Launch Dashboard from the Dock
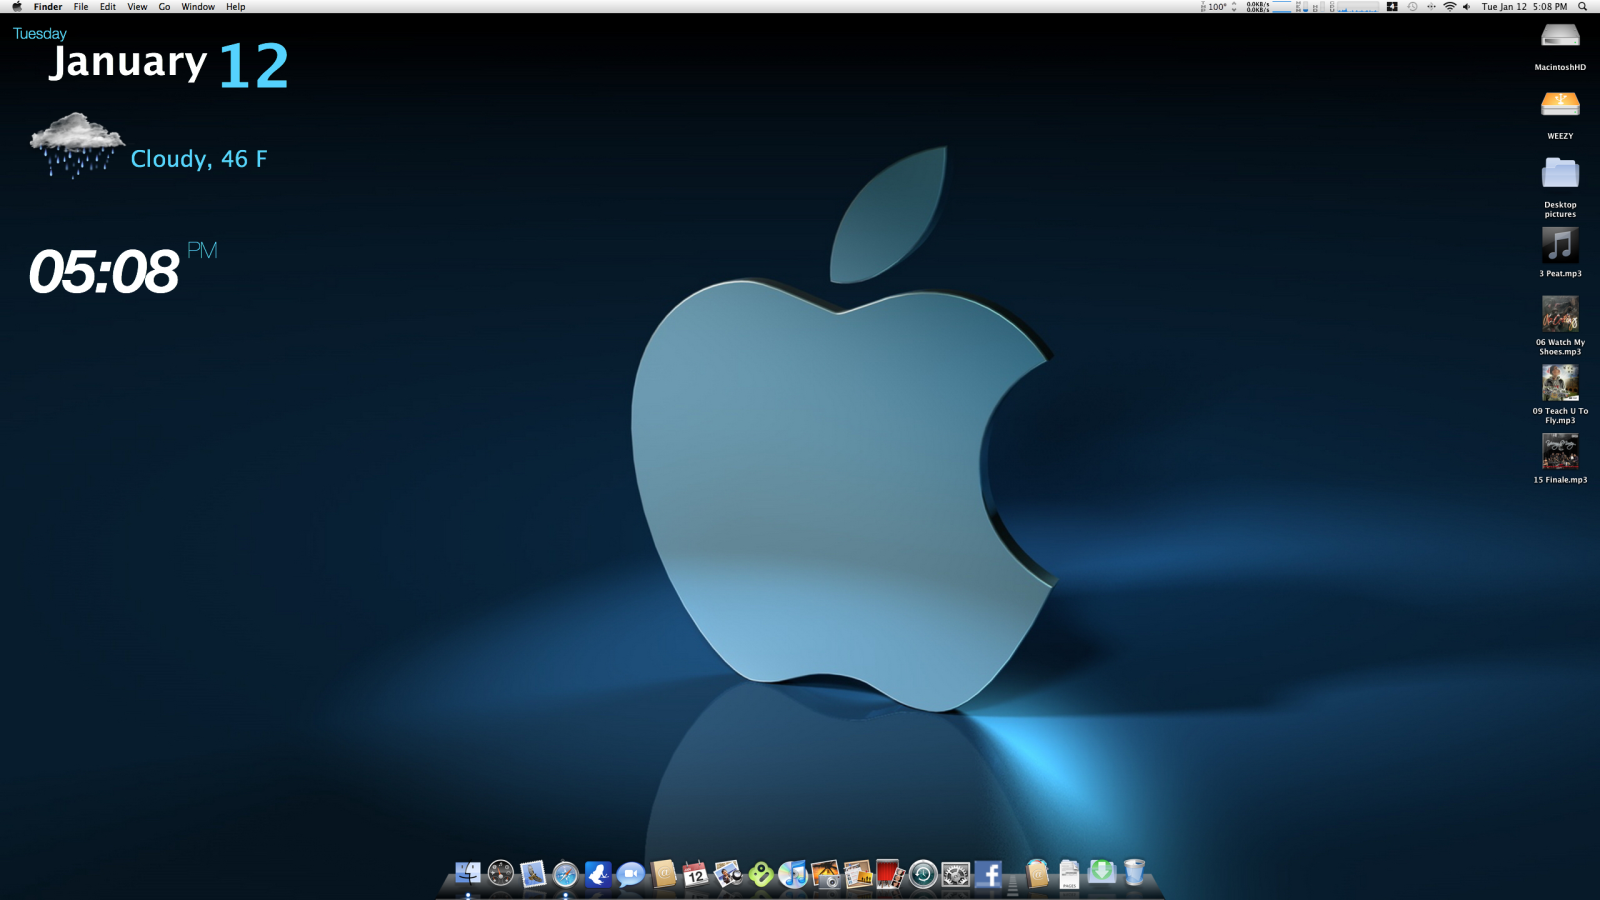Viewport: 1600px width, 900px height. pyautogui.click(x=501, y=874)
